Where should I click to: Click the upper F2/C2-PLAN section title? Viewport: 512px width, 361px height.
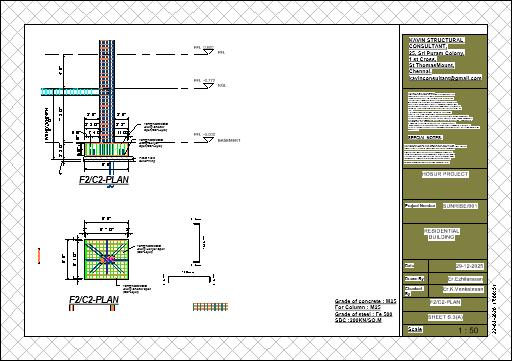coord(104,180)
